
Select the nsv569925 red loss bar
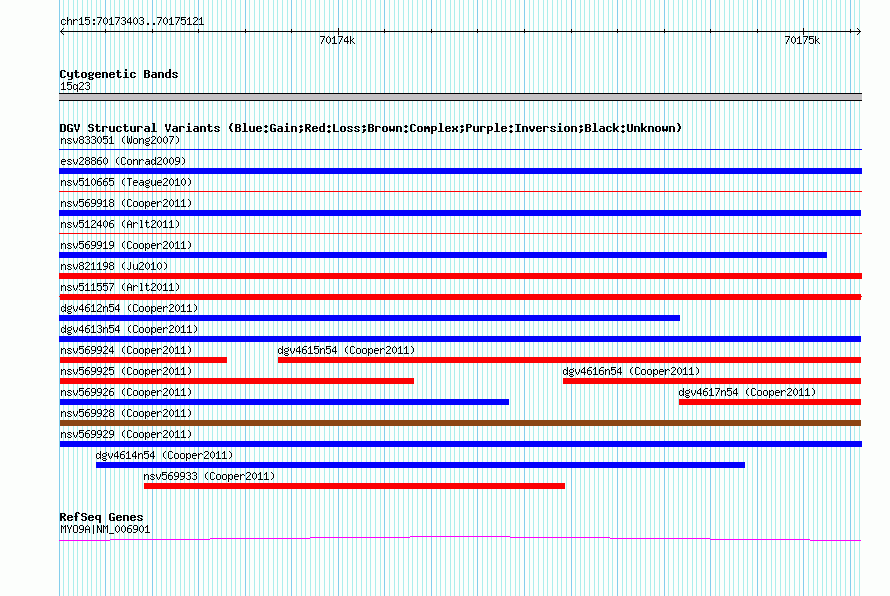point(237,381)
